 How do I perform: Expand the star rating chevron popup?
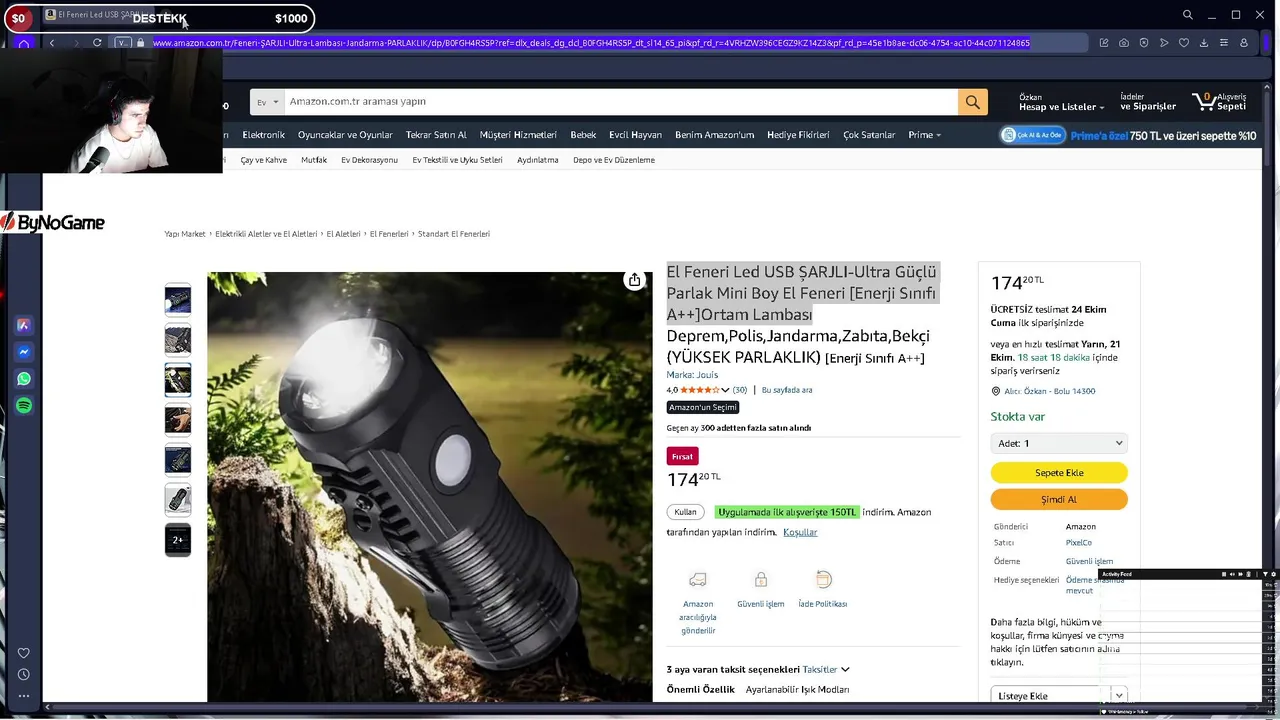725,390
